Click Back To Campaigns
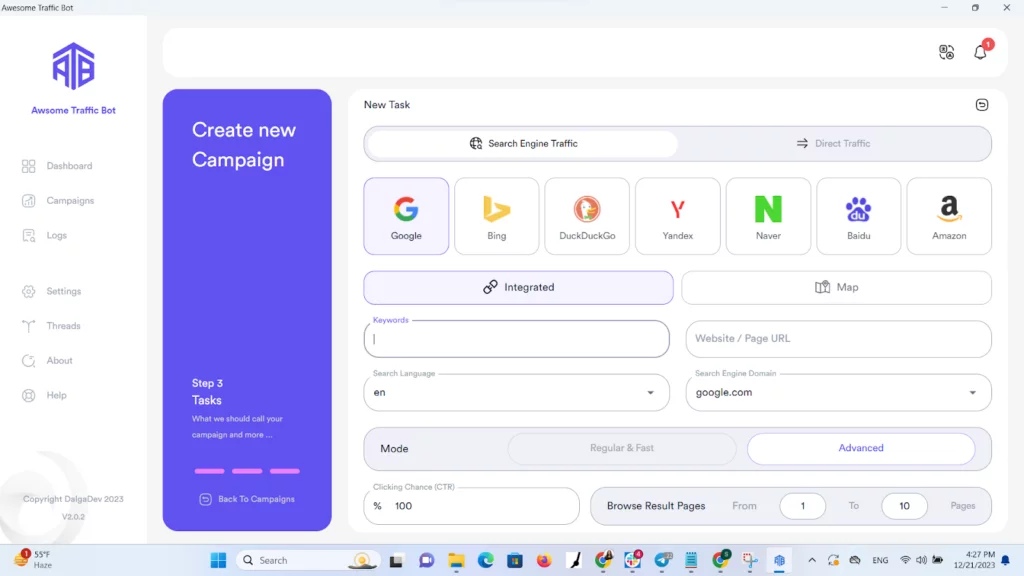The height and width of the screenshot is (576, 1024). [247, 499]
